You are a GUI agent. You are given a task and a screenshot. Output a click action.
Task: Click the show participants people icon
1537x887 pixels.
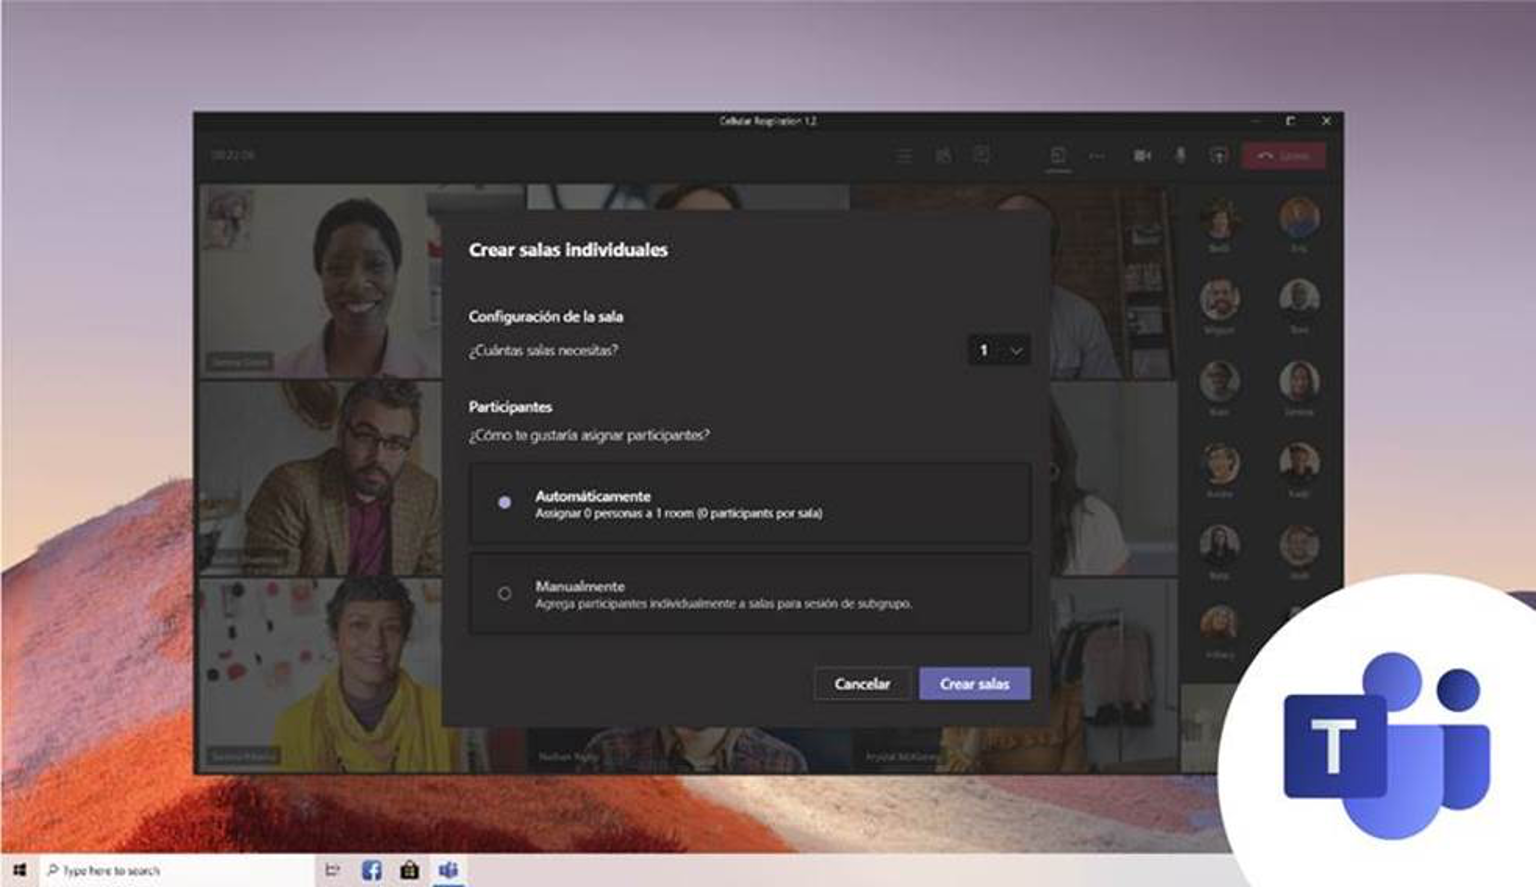coord(943,155)
